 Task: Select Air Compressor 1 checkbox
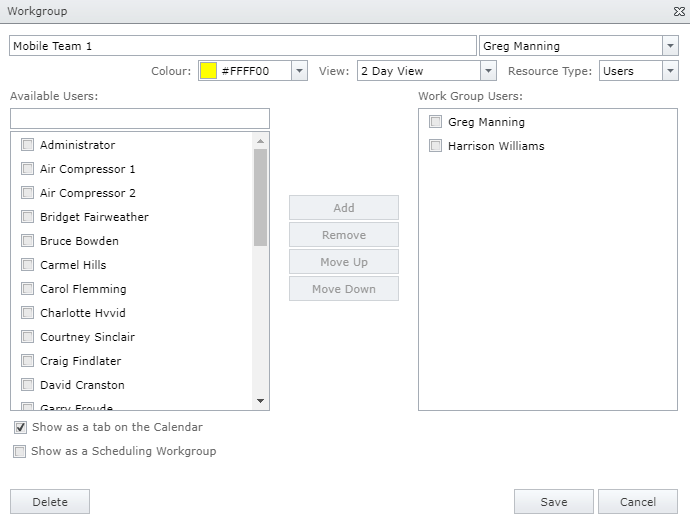coord(28,169)
